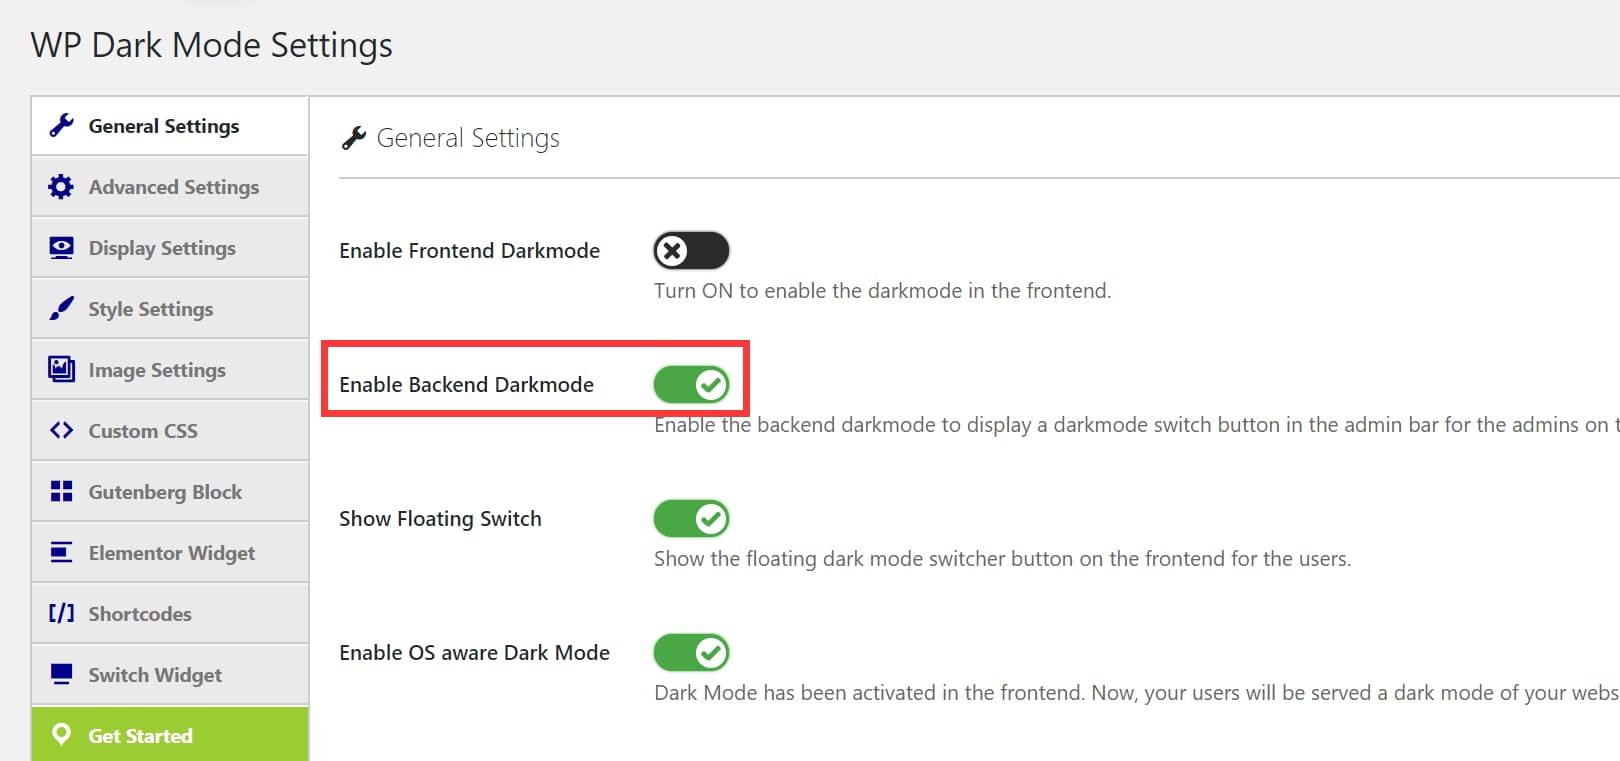Turn off the Show Floating Switch toggle
Screen dimensions: 1620x761
[x=691, y=519]
